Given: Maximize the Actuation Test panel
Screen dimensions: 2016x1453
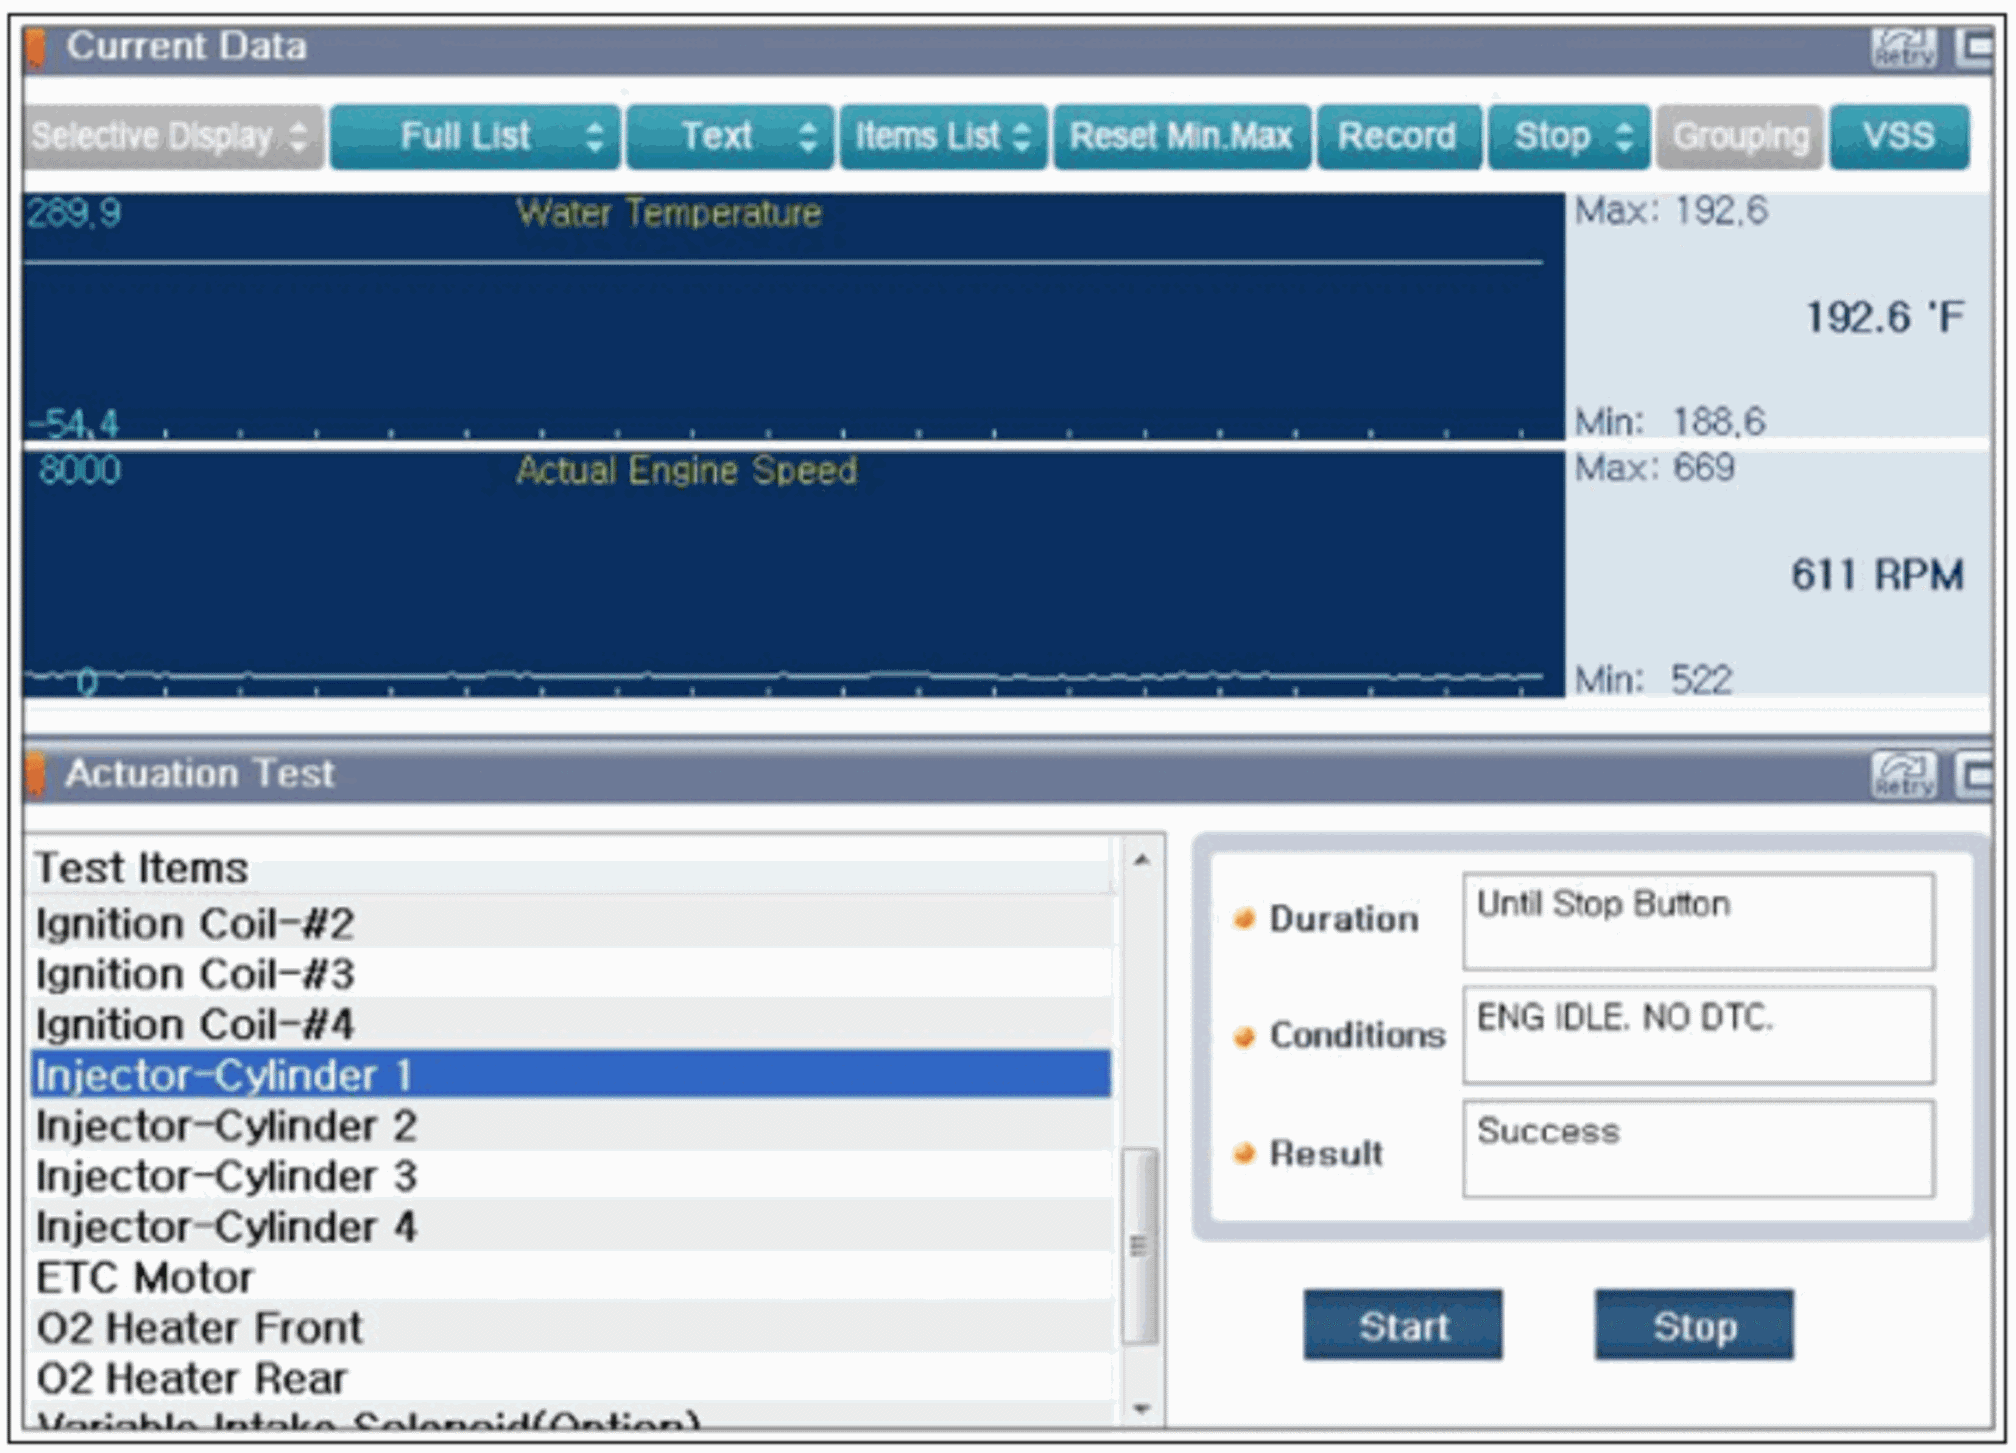Looking at the screenshot, I should coord(1976,775).
